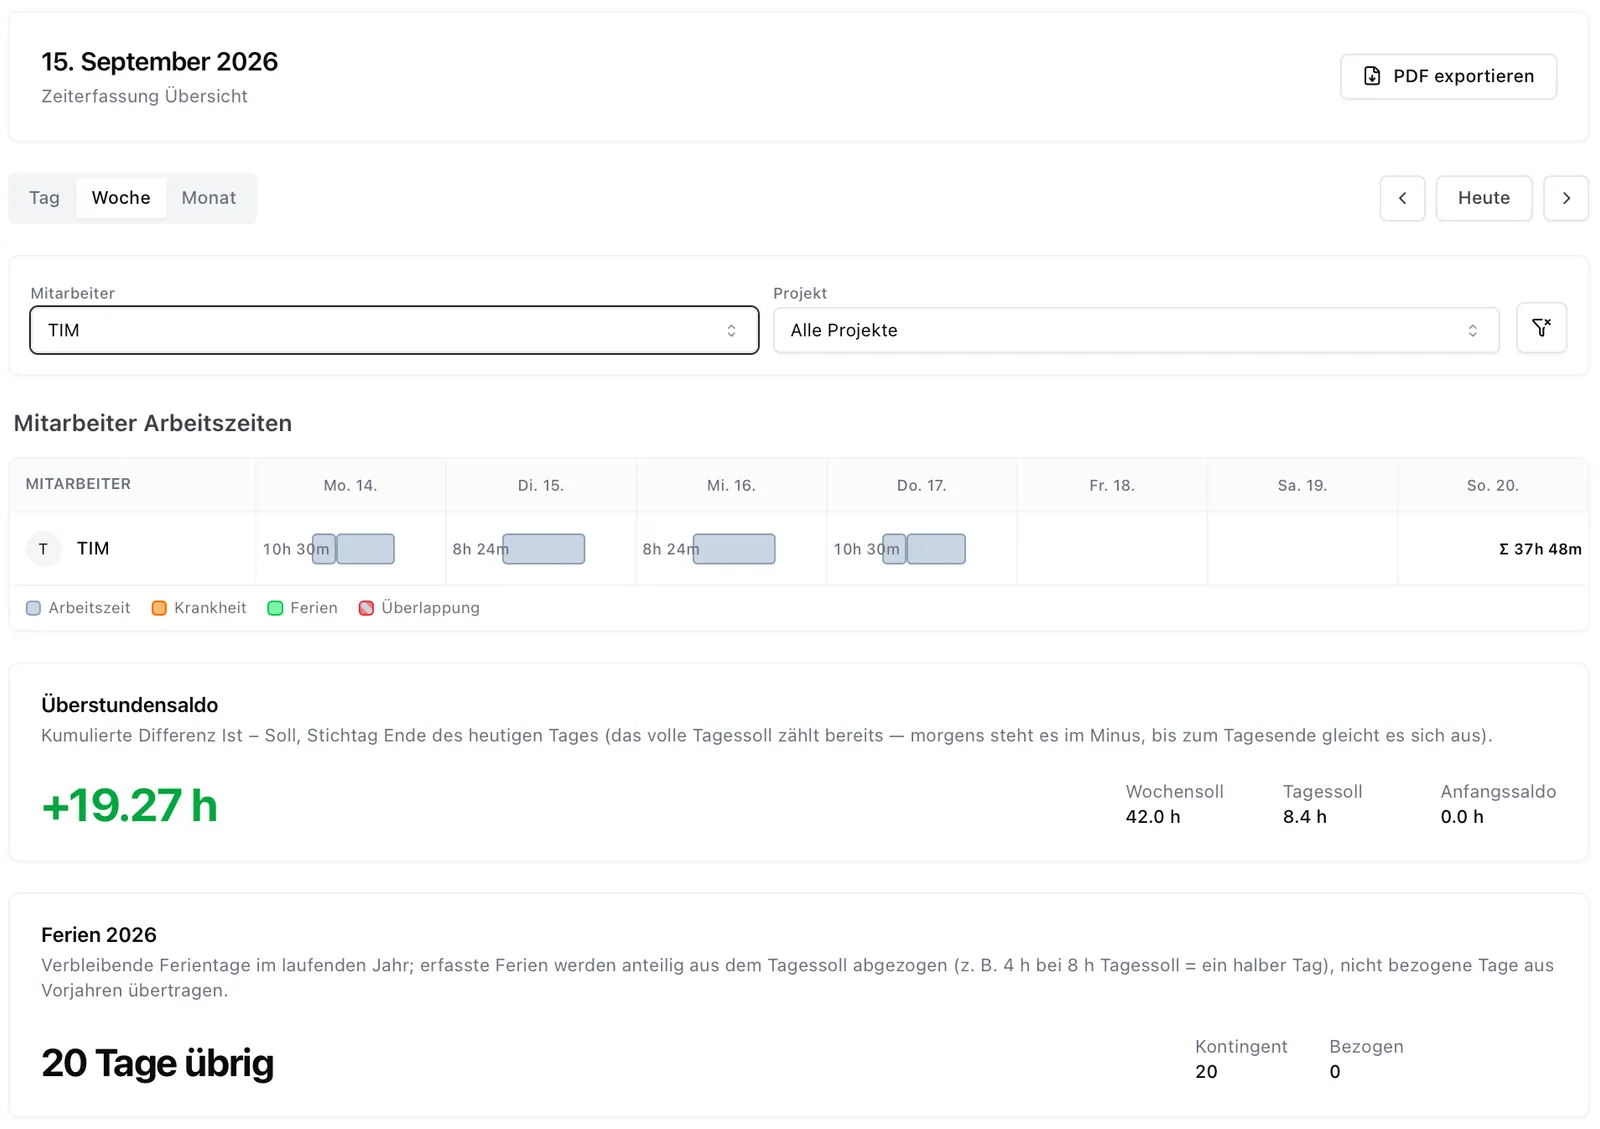Click the red Überlappung legend swatch
Viewport: 1600px width, 1129px height.
coord(366,608)
